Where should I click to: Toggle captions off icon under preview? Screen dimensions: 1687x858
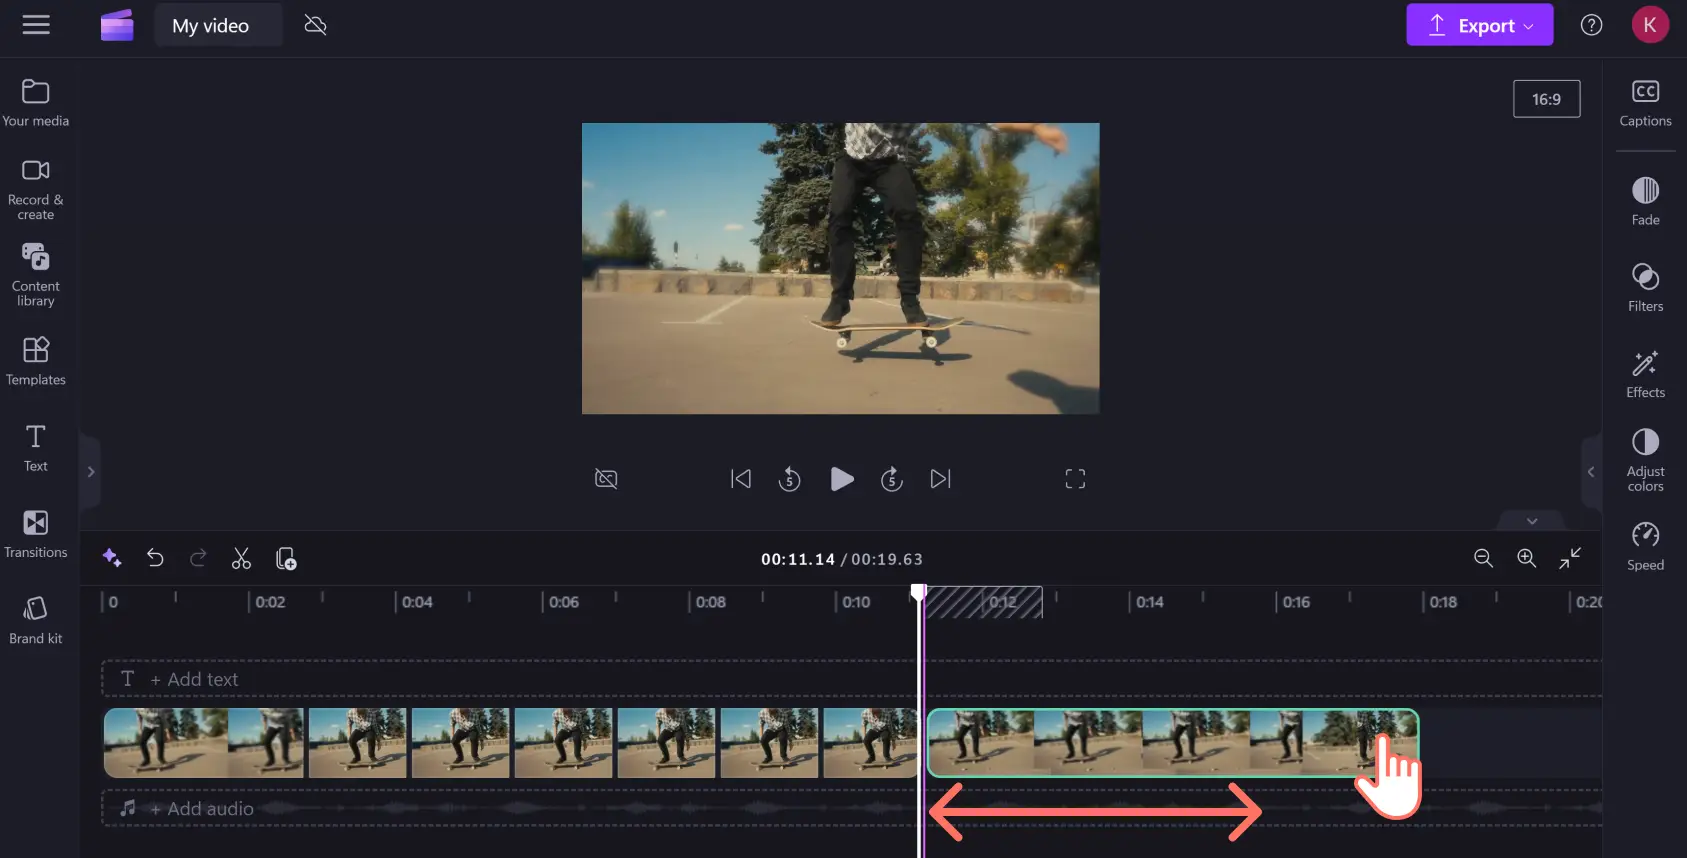[x=606, y=479]
